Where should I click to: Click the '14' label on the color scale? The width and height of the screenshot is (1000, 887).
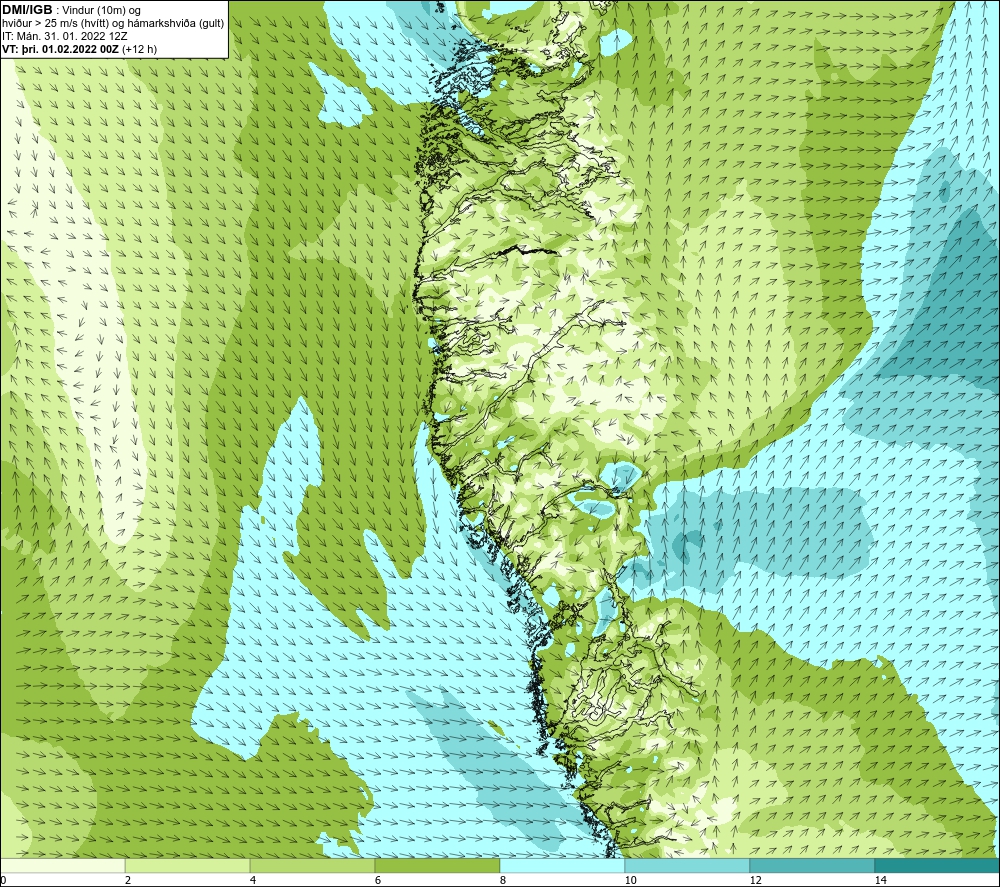click(881, 880)
